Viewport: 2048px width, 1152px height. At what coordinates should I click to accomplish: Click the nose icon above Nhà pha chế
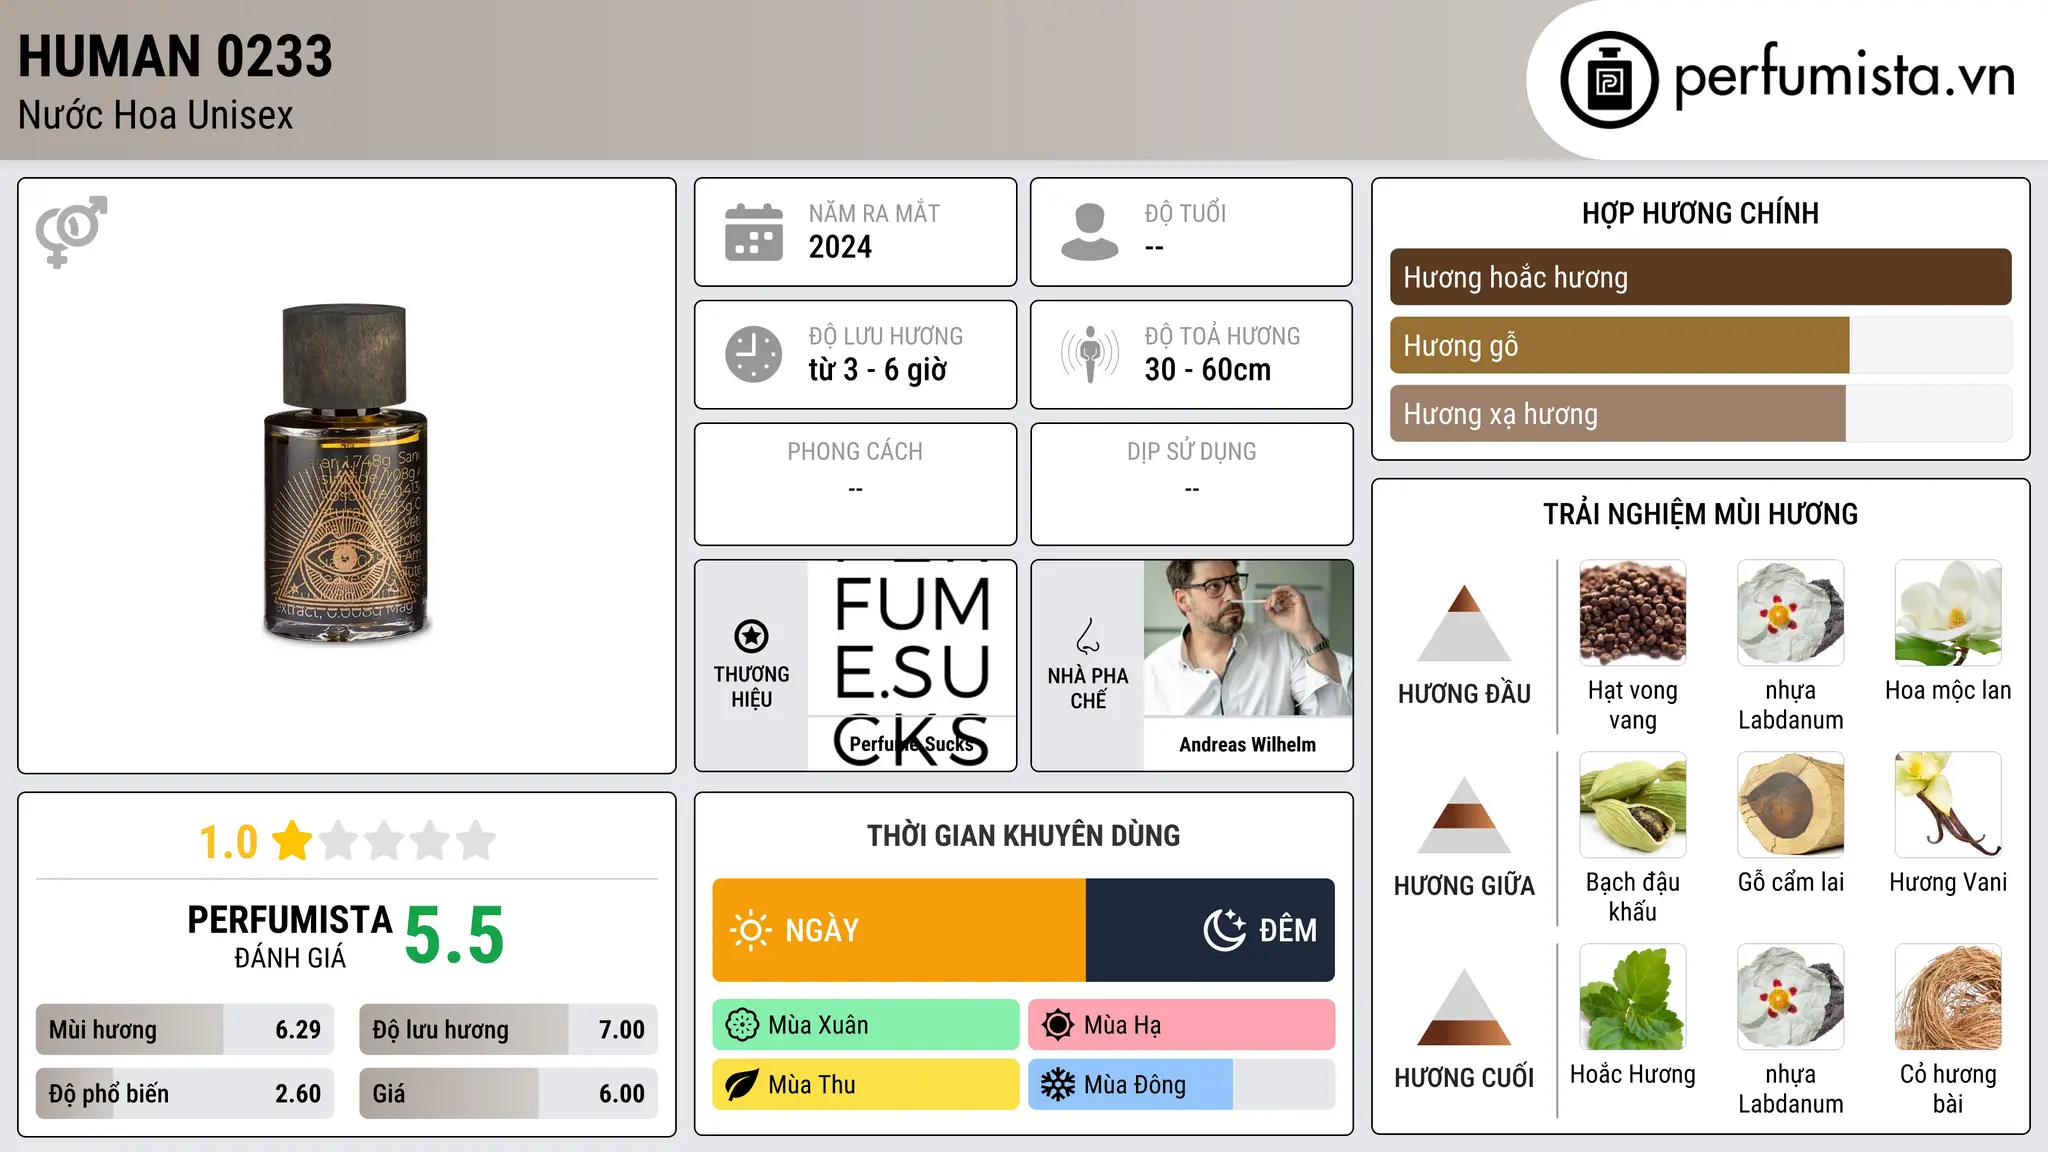pos(1088,636)
